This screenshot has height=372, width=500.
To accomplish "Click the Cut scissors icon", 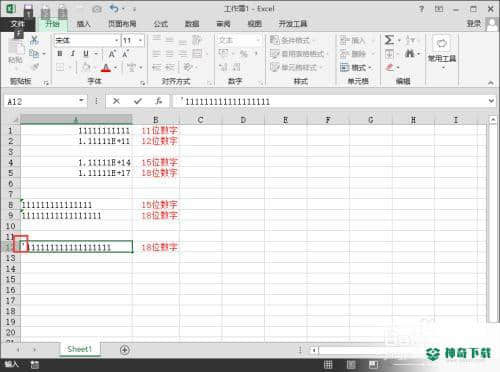I will click(34, 40).
